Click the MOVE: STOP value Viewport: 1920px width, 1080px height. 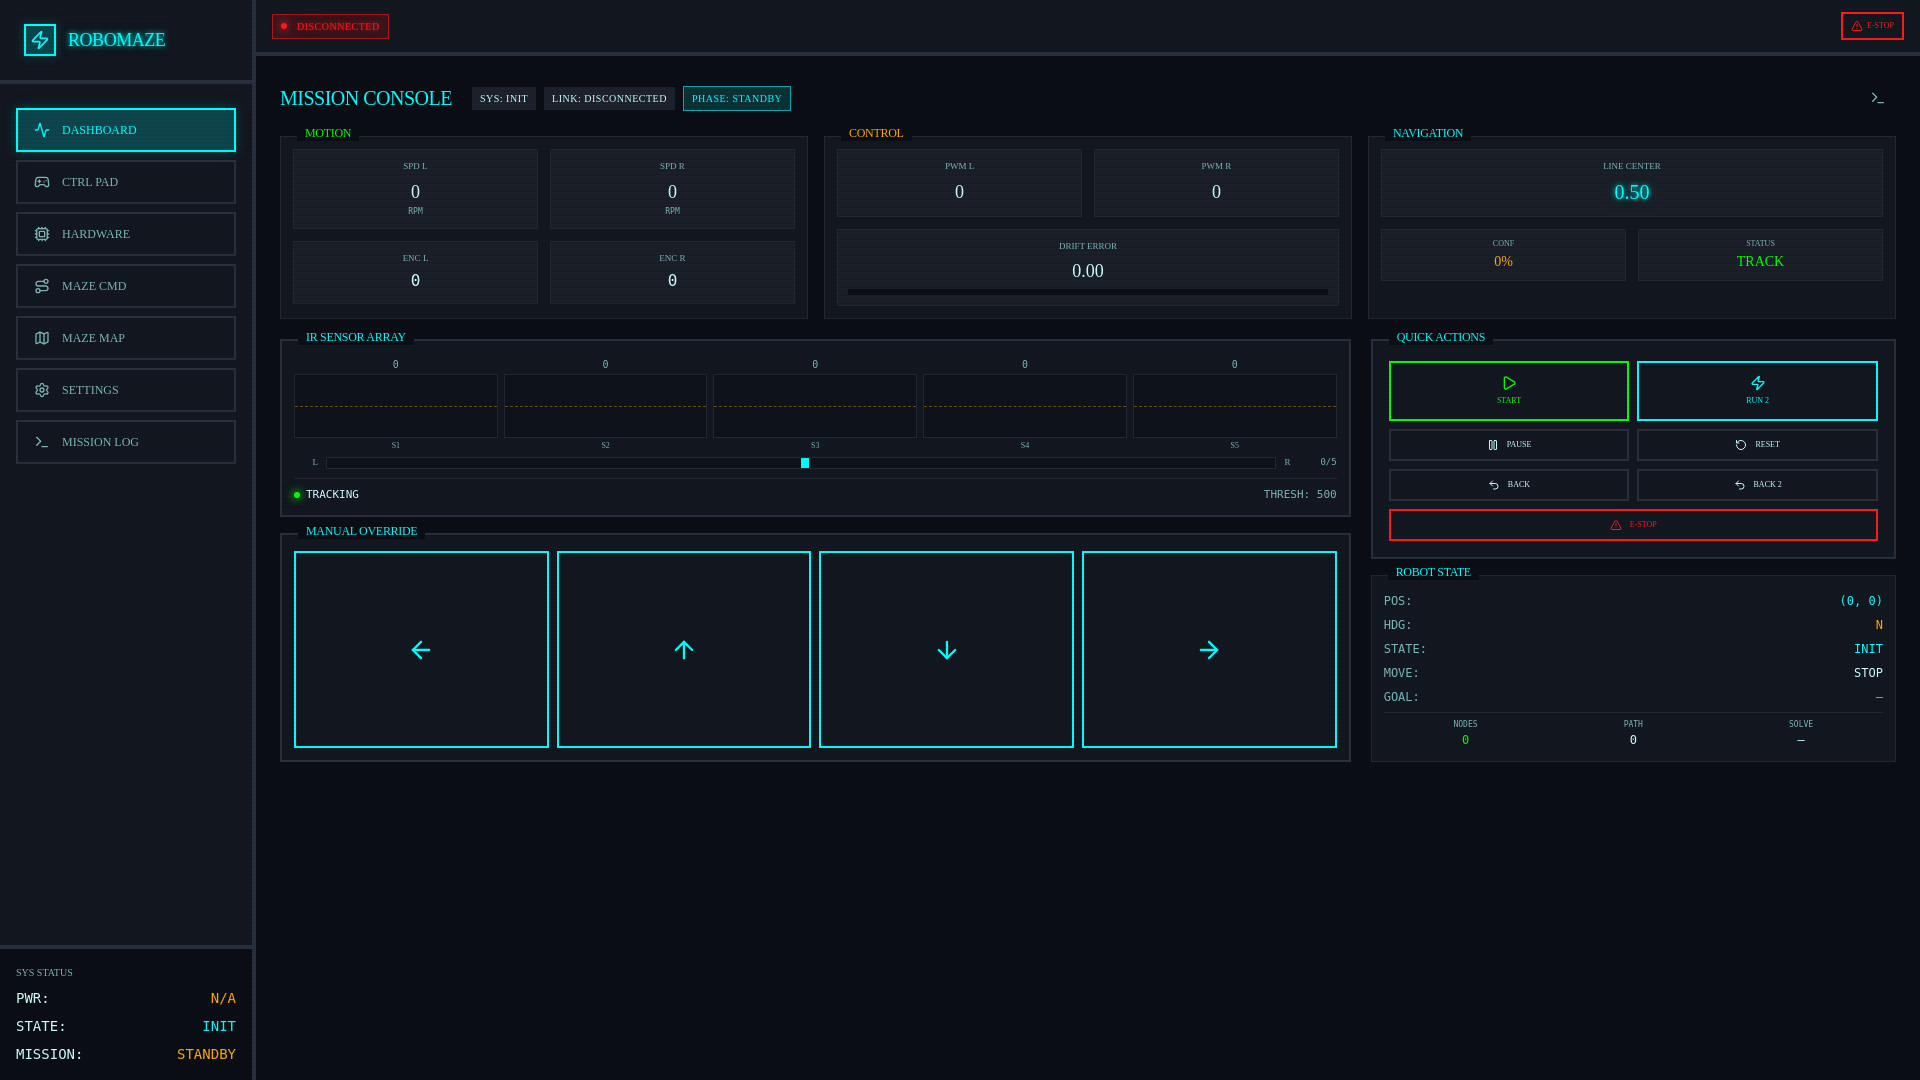pos(1868,673)
